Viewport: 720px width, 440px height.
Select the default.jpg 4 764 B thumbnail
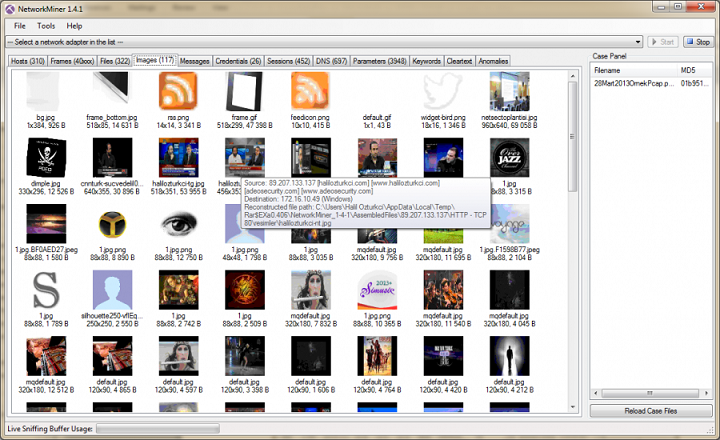coord(377,356)
